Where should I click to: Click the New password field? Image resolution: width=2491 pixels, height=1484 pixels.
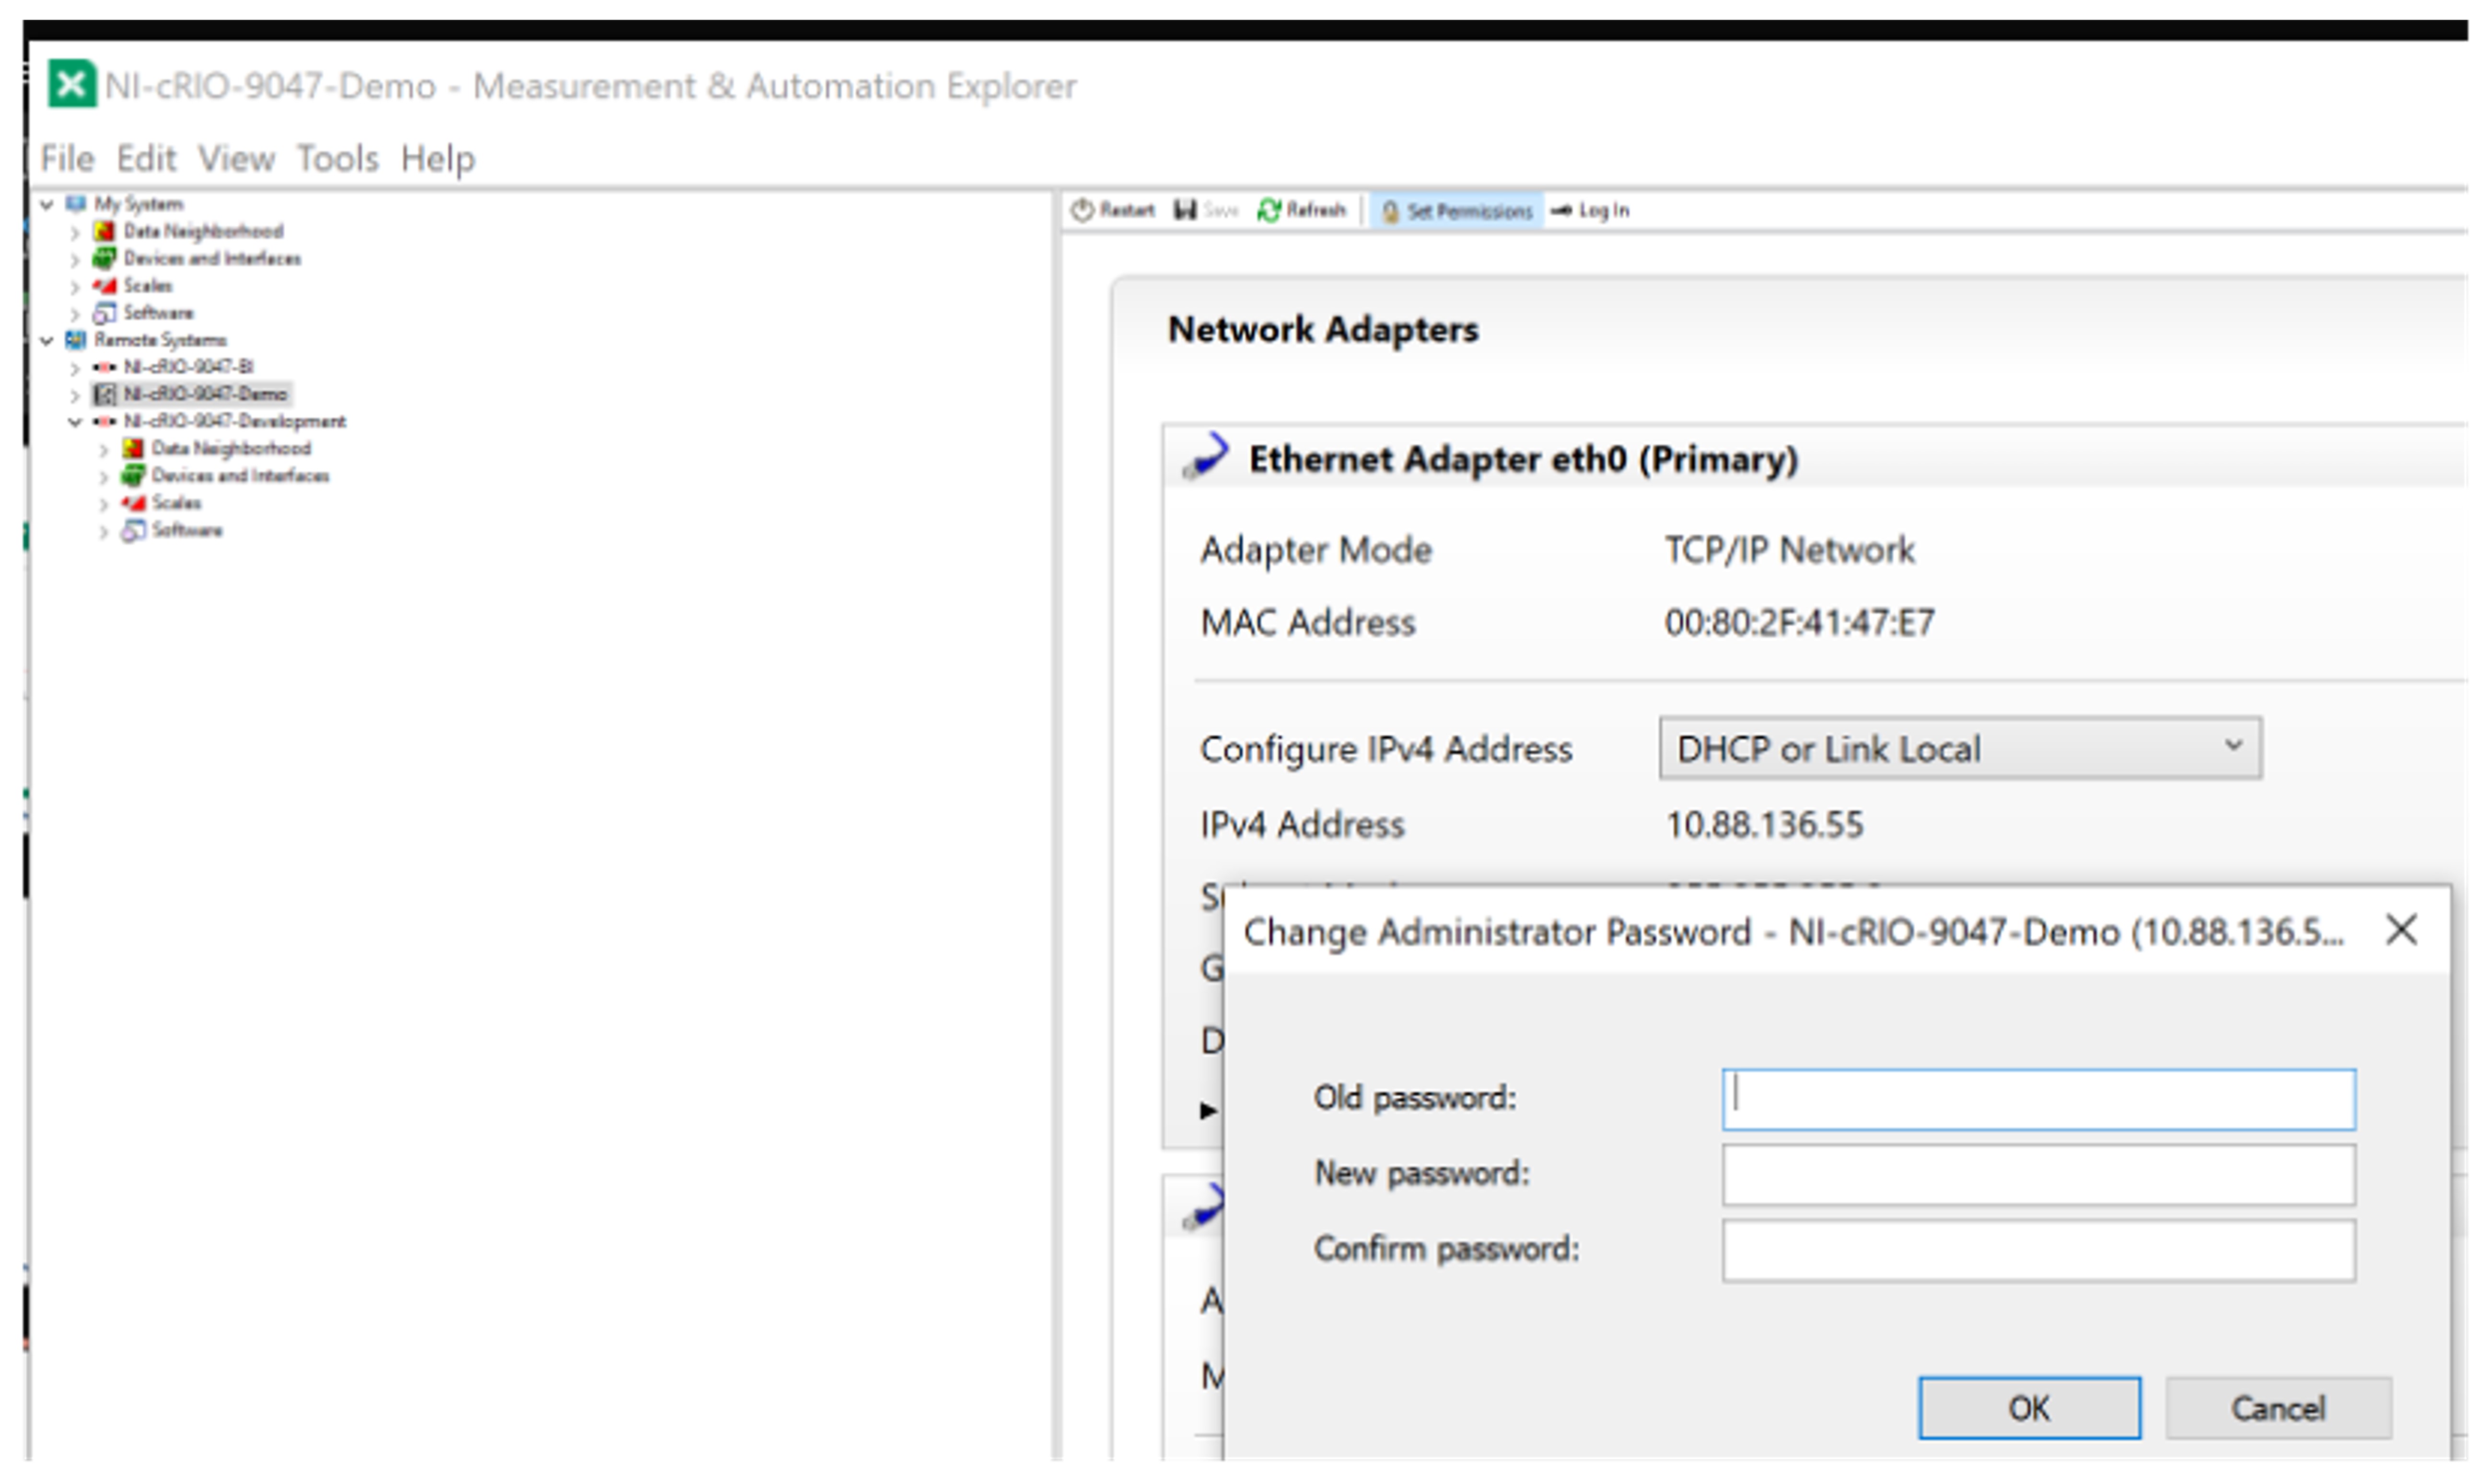tap(2037, 1174)
